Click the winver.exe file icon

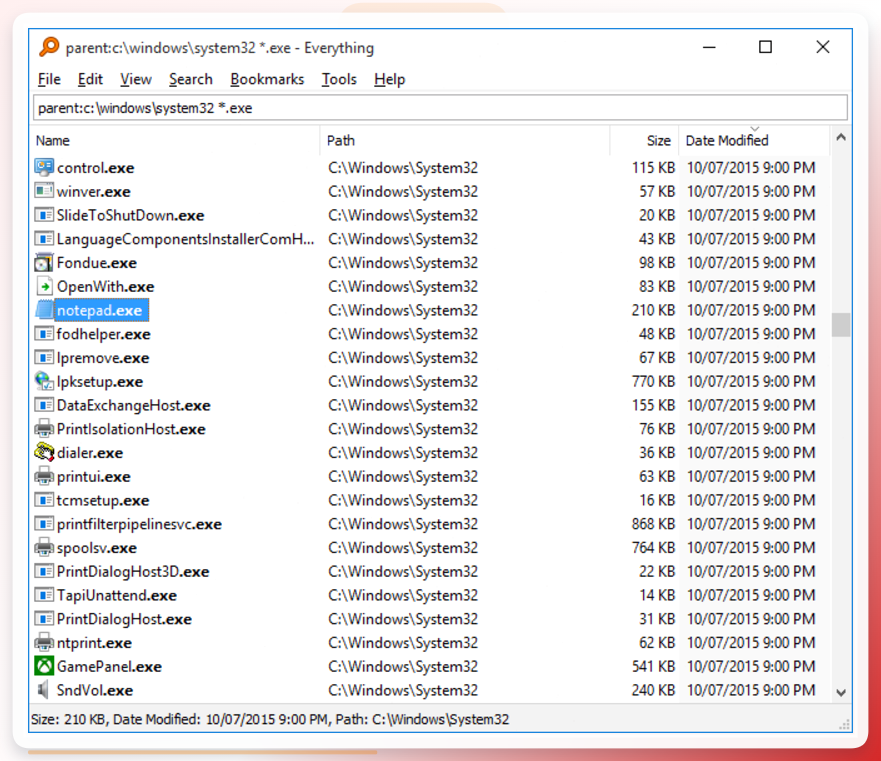click(x=44, y=191)
